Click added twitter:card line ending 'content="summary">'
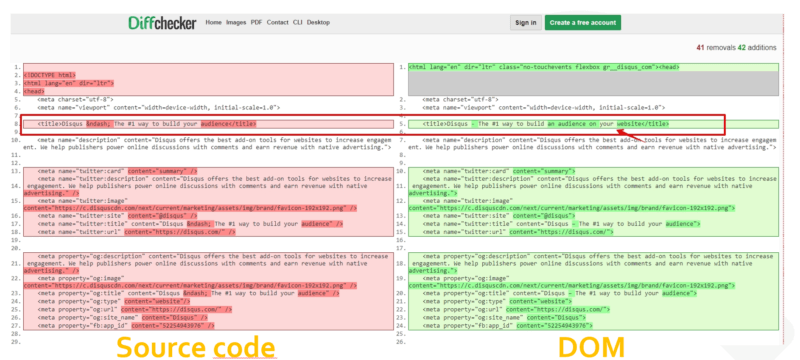The width and height of the screenshot is (800, 360). click(498, 171)
